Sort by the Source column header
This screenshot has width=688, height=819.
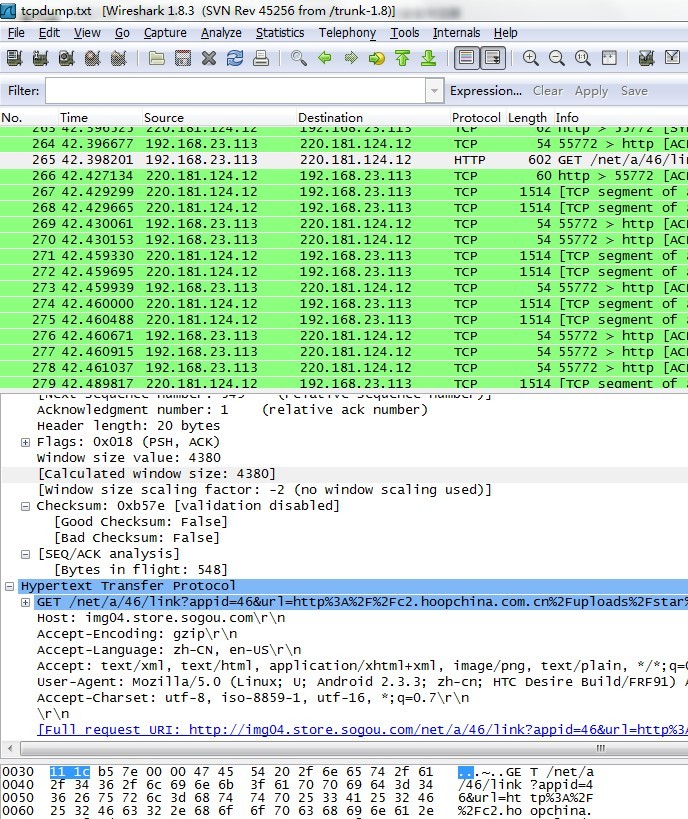218,118
